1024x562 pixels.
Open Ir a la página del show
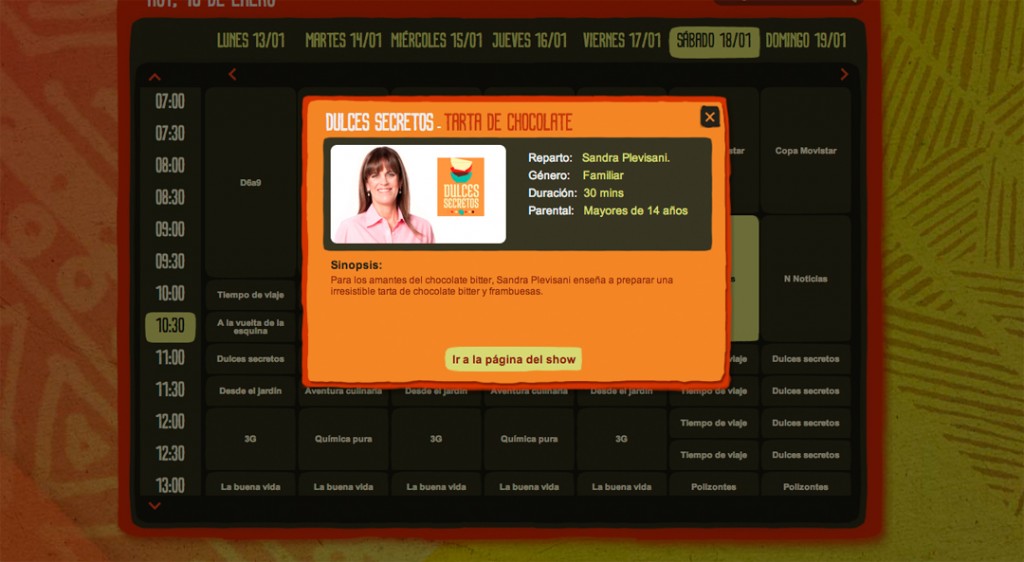point(513,359)
